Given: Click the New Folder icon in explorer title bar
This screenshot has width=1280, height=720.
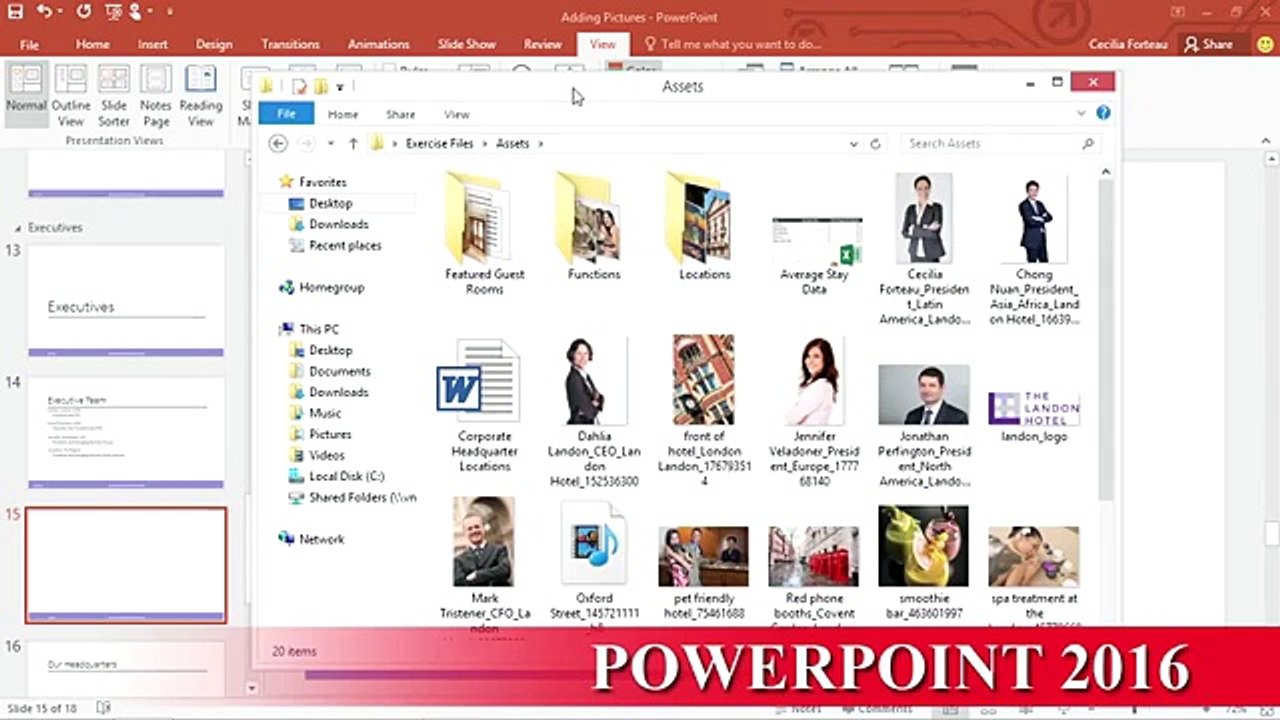Looking at the screenshot, I should click(320, 87).
